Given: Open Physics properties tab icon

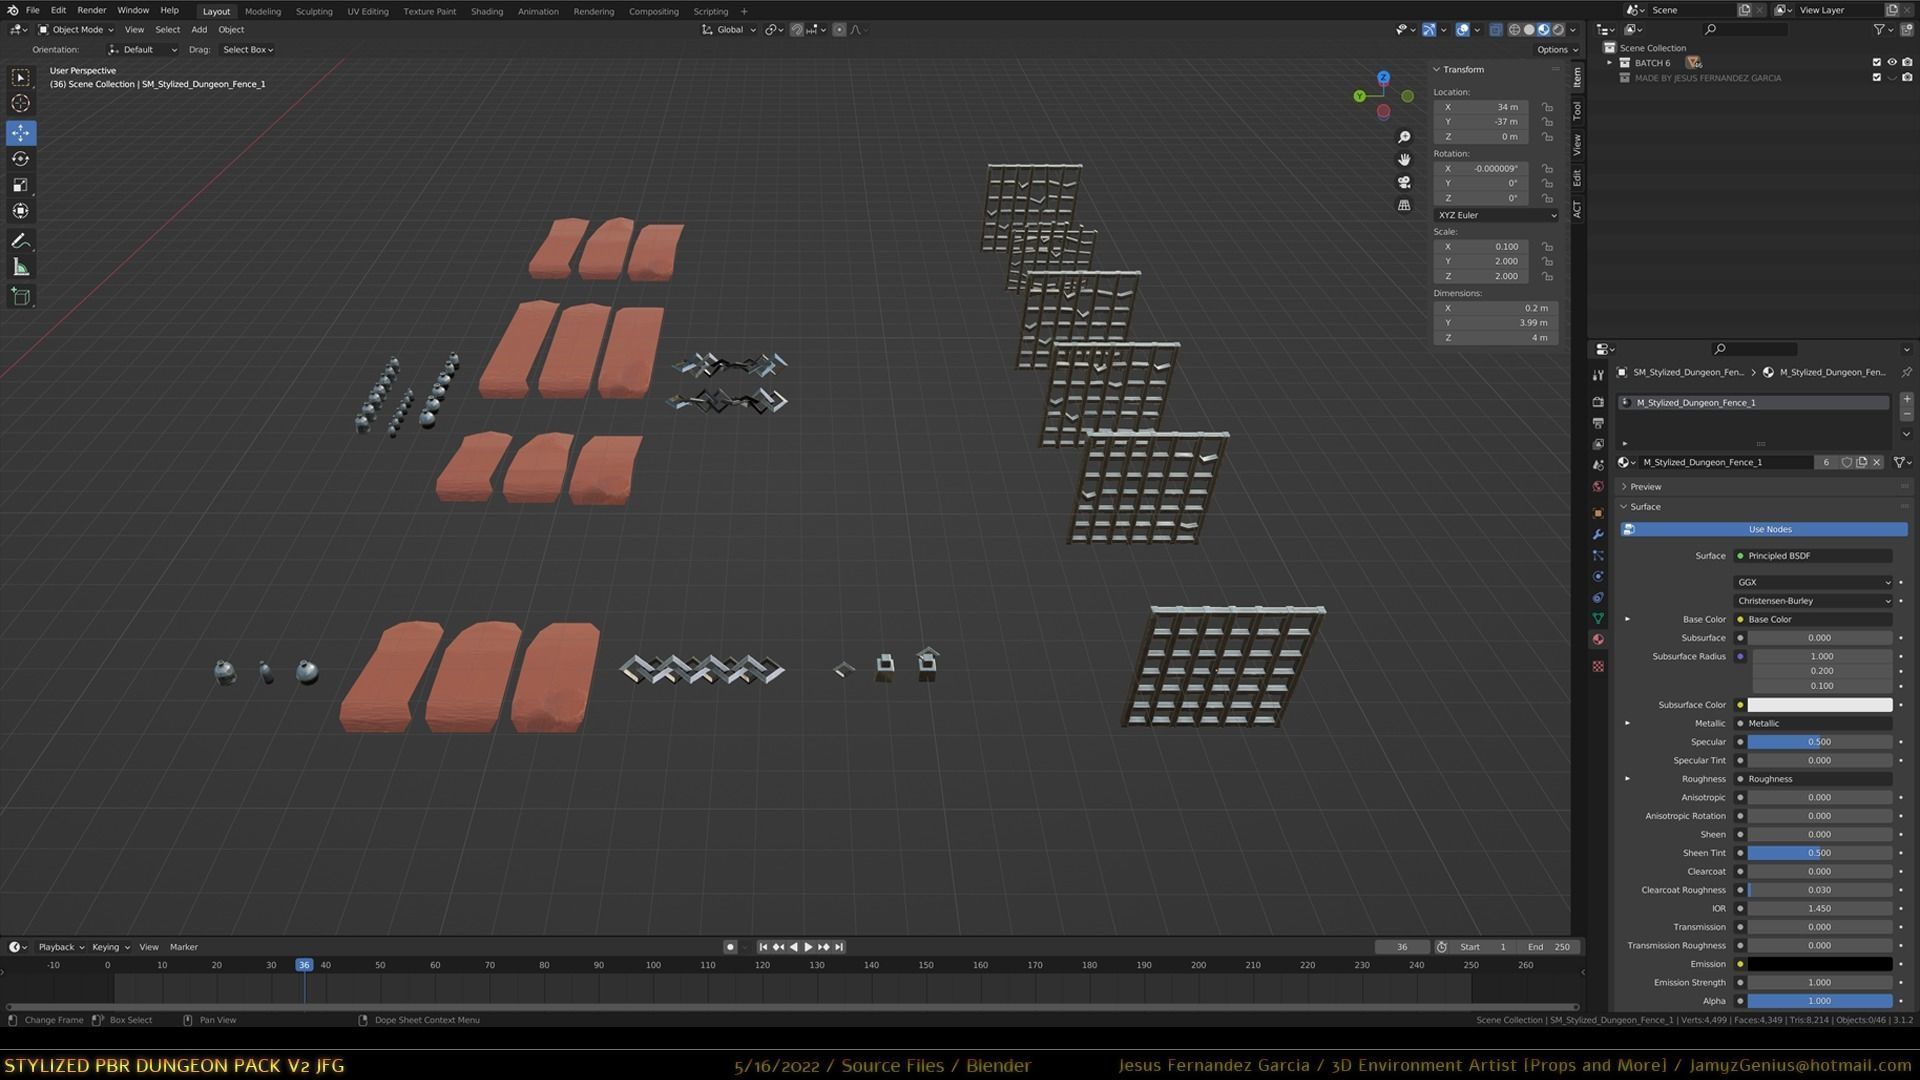Looking at the screenshot, I should (x=1598, y=577).
